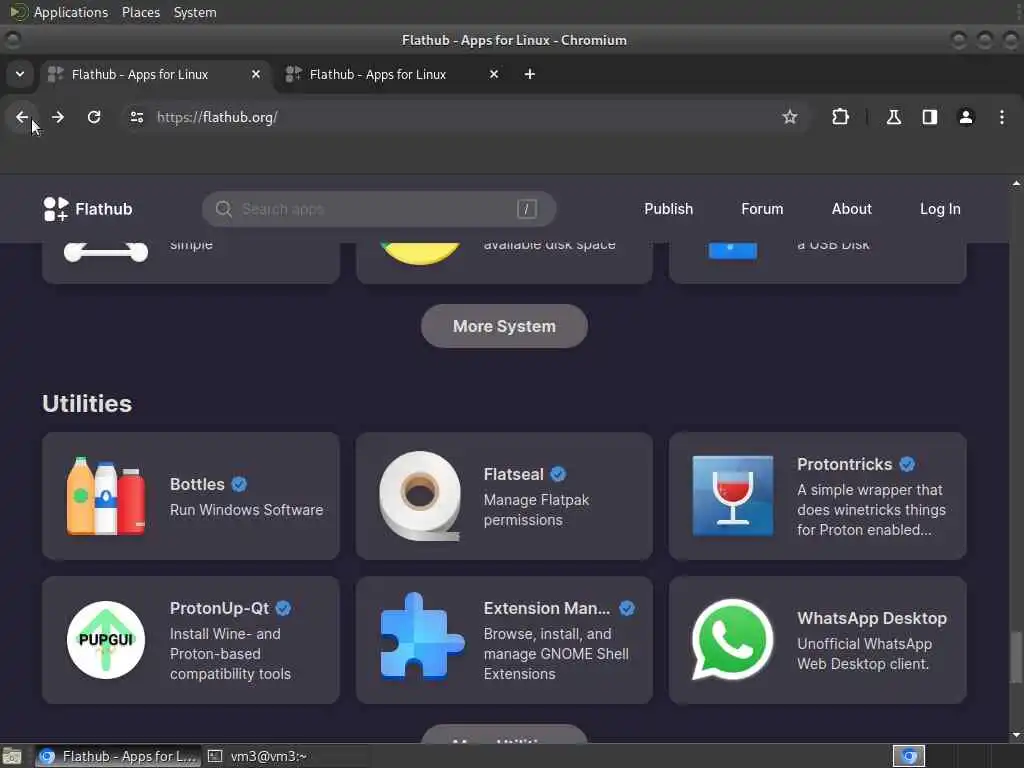
Task: Open Chromium three-dot menu
Action: 1002,117
